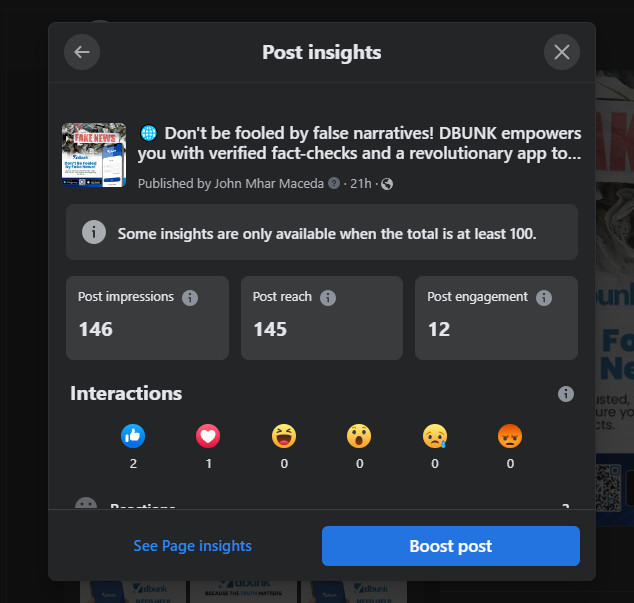Click the Post impressions card
The height and width of the screenshot is (603, 634).
tap(147, 318)
